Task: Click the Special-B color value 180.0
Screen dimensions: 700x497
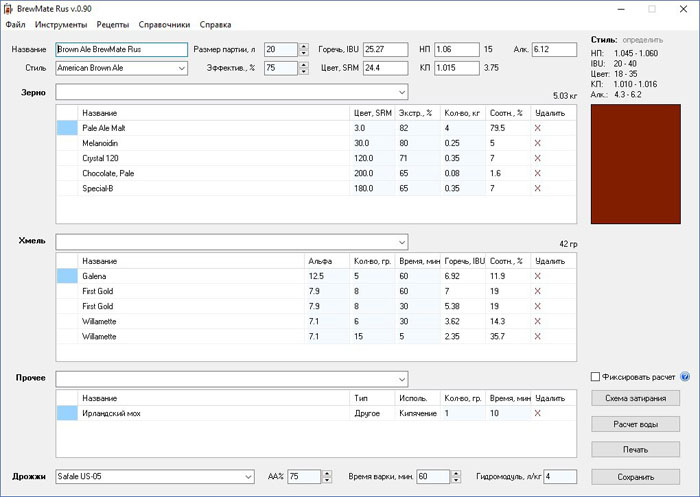Action: click(372, 188)
